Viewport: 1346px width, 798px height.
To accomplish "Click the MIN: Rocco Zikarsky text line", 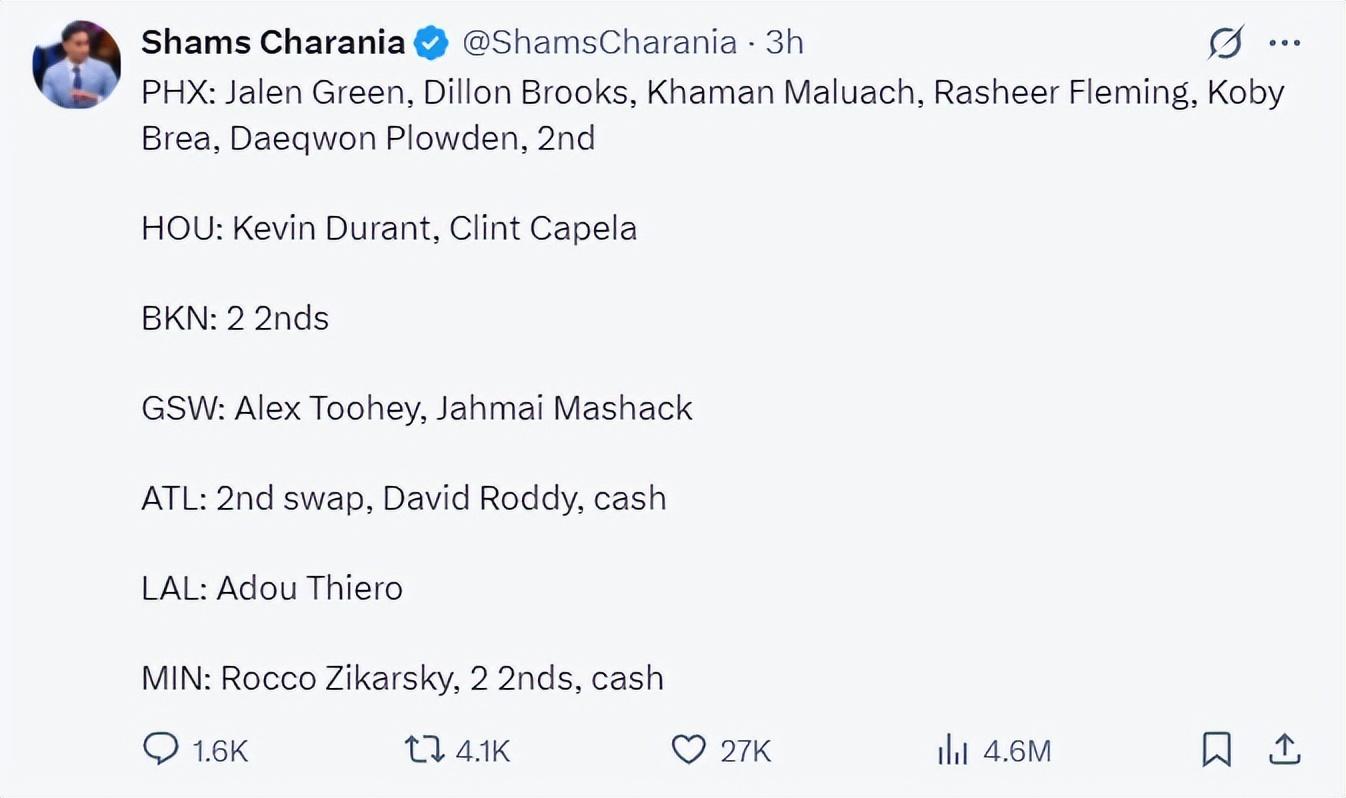I will pos(402,677).
